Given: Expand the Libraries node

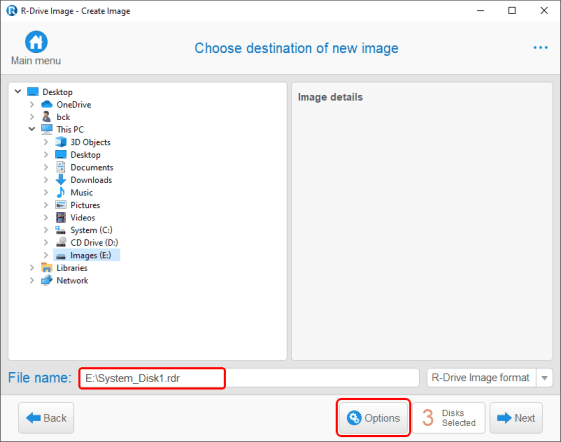Looking at the screenshot, I should [32, 267].
